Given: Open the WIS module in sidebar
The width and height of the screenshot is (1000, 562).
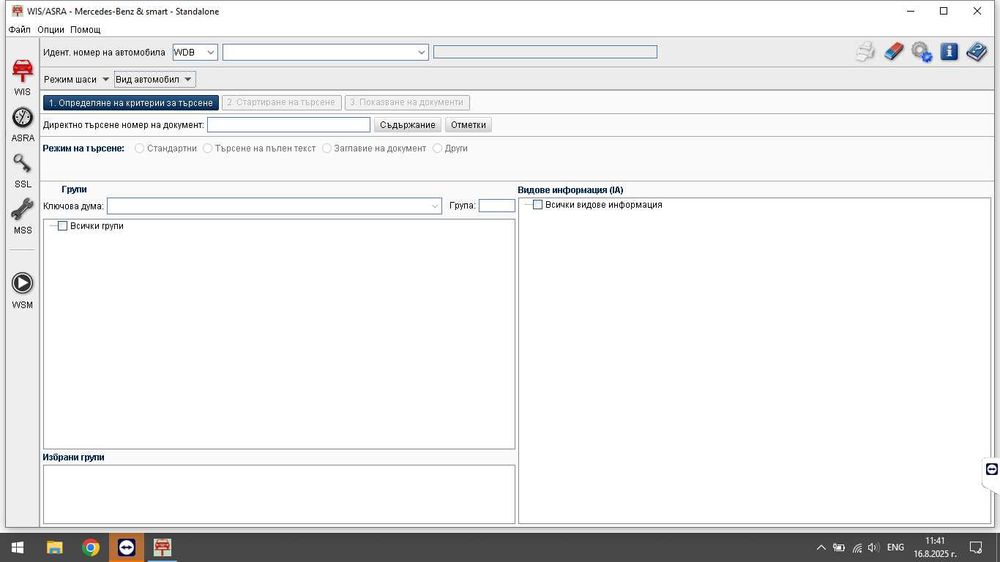Looking at the screenshot, I should (x=22, y=77).
